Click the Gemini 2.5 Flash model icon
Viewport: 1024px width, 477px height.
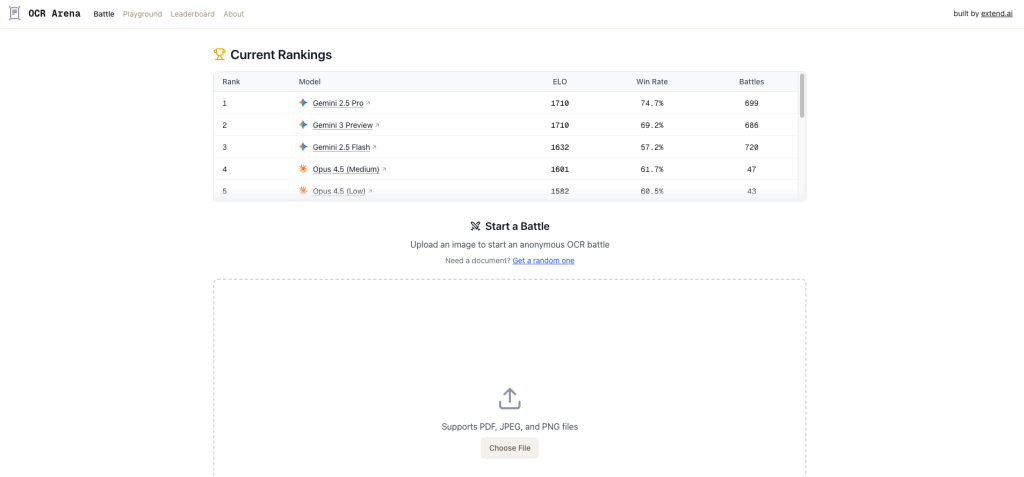coord(303,147)
